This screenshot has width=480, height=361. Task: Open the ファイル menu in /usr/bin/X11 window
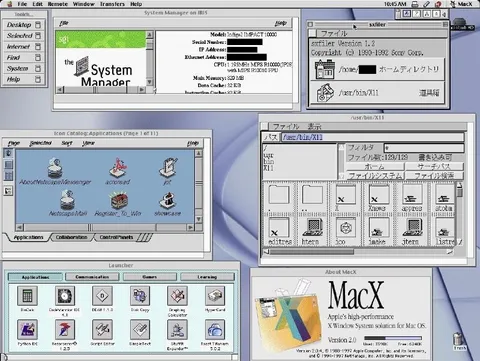(x=286, y=126)
